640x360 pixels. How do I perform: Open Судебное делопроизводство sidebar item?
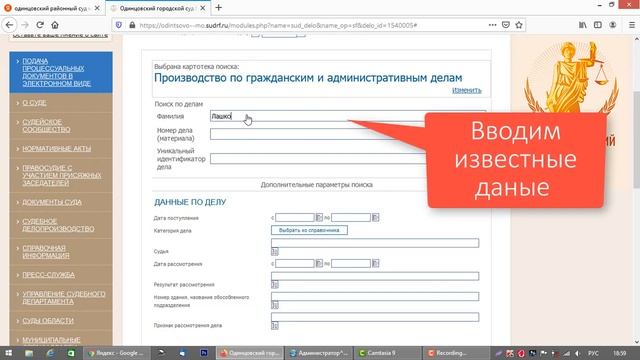pyautogui.click(x=61, y=225)
